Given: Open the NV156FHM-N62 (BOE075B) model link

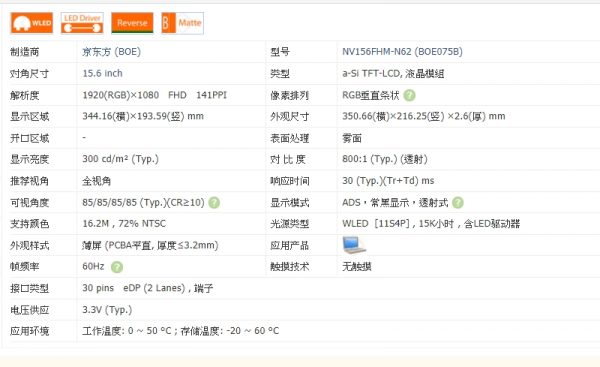Looking at the screenshot, I should coord(402,52).
